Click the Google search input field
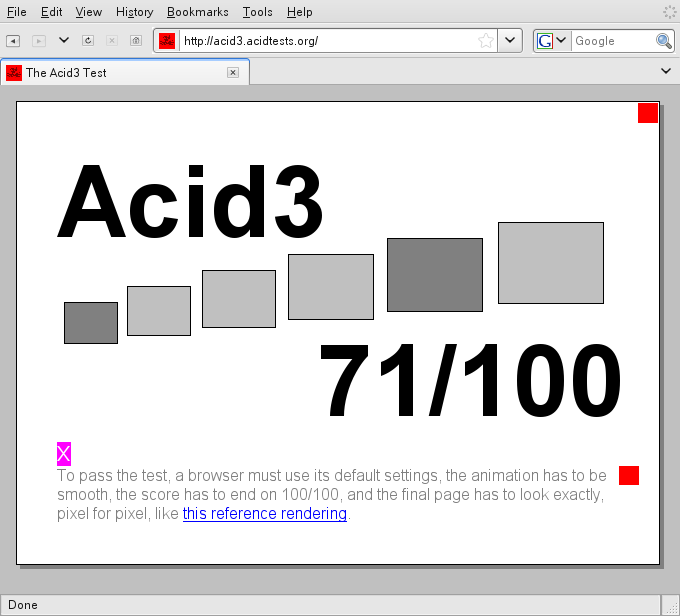Viewport: 680px width, 616px height. (614, 41)
